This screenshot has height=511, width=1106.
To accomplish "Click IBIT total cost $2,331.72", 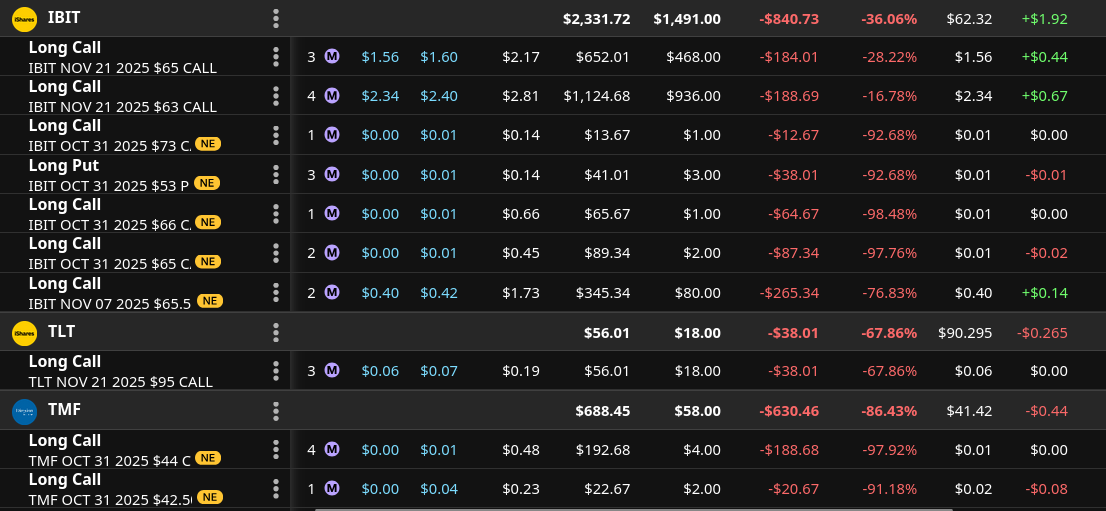I will tap(596, 19).
